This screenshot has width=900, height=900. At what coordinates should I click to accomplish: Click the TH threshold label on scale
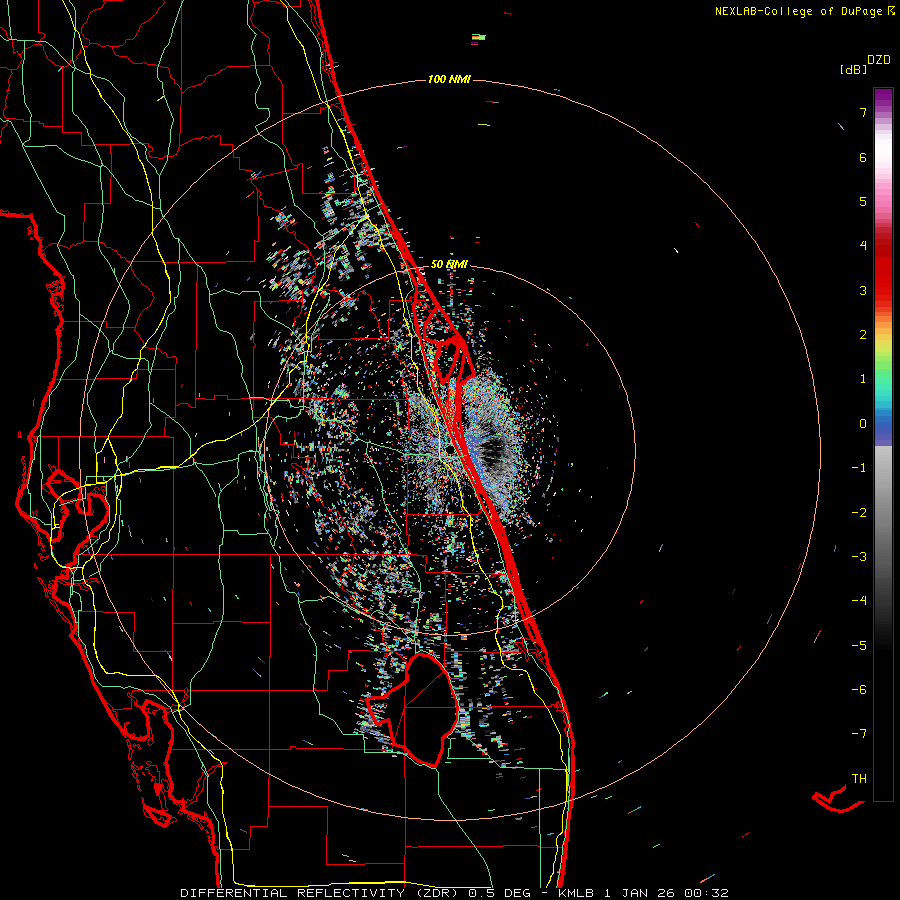(x=859, y=779)
